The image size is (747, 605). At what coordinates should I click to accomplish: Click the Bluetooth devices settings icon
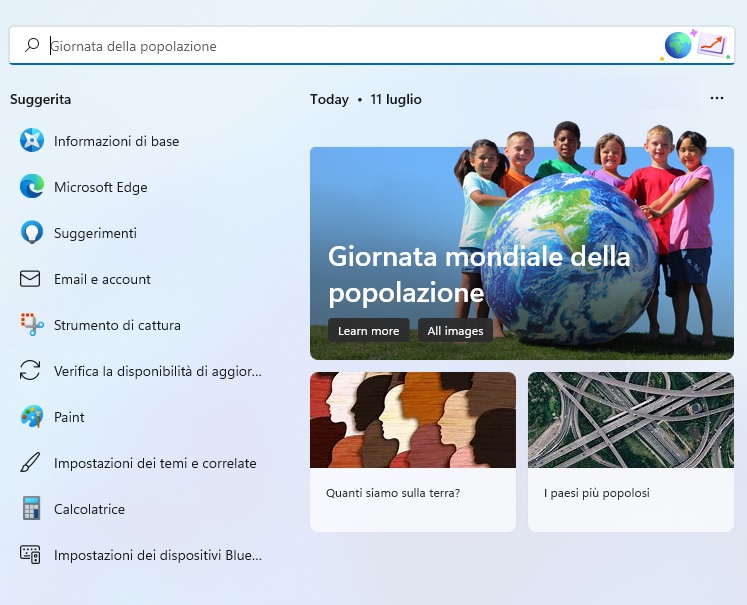(30, 555)
